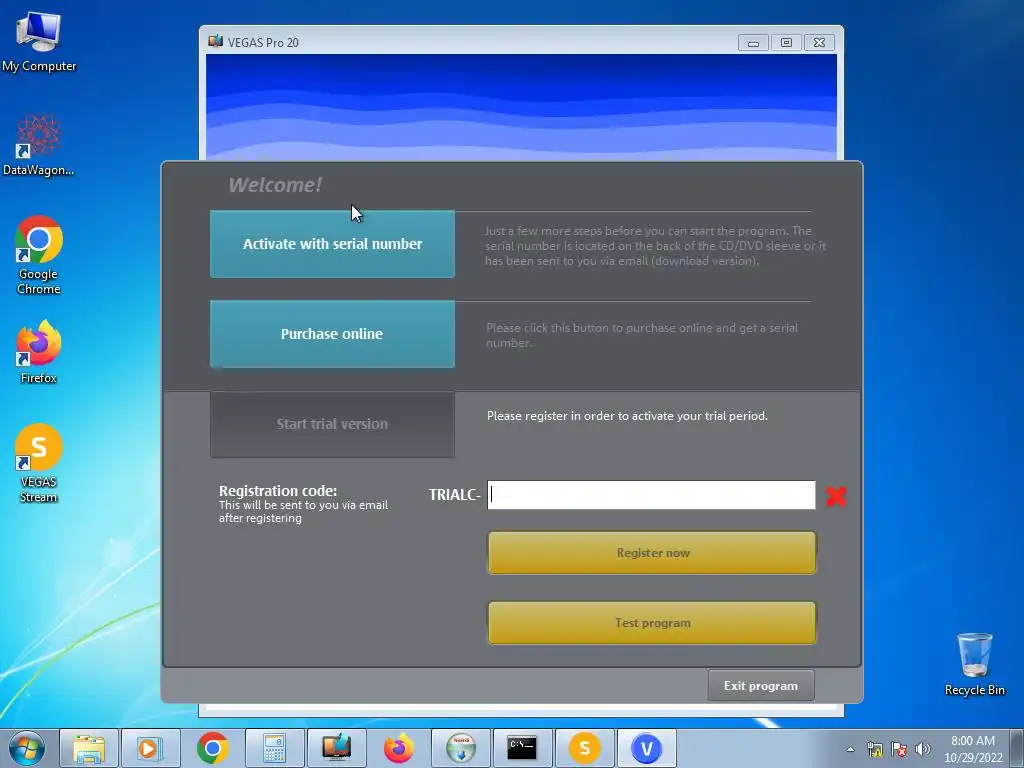Image resolution: width=1024 pixels, height=768 pixels.
Task: Minimize the VEGAS Pro 20 window
Action: click(x=753, y=42)
